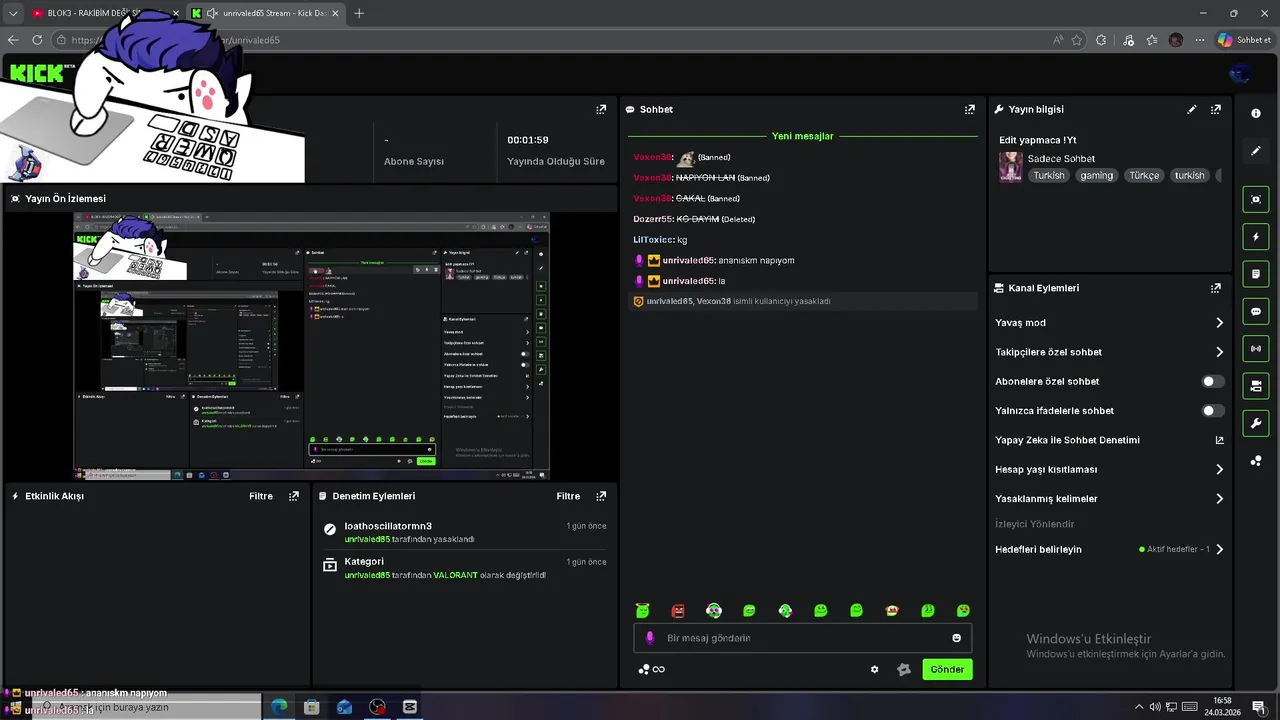Pop out the Yayın bilgisi panel

pyautogui.click(x=1216, y=109)
